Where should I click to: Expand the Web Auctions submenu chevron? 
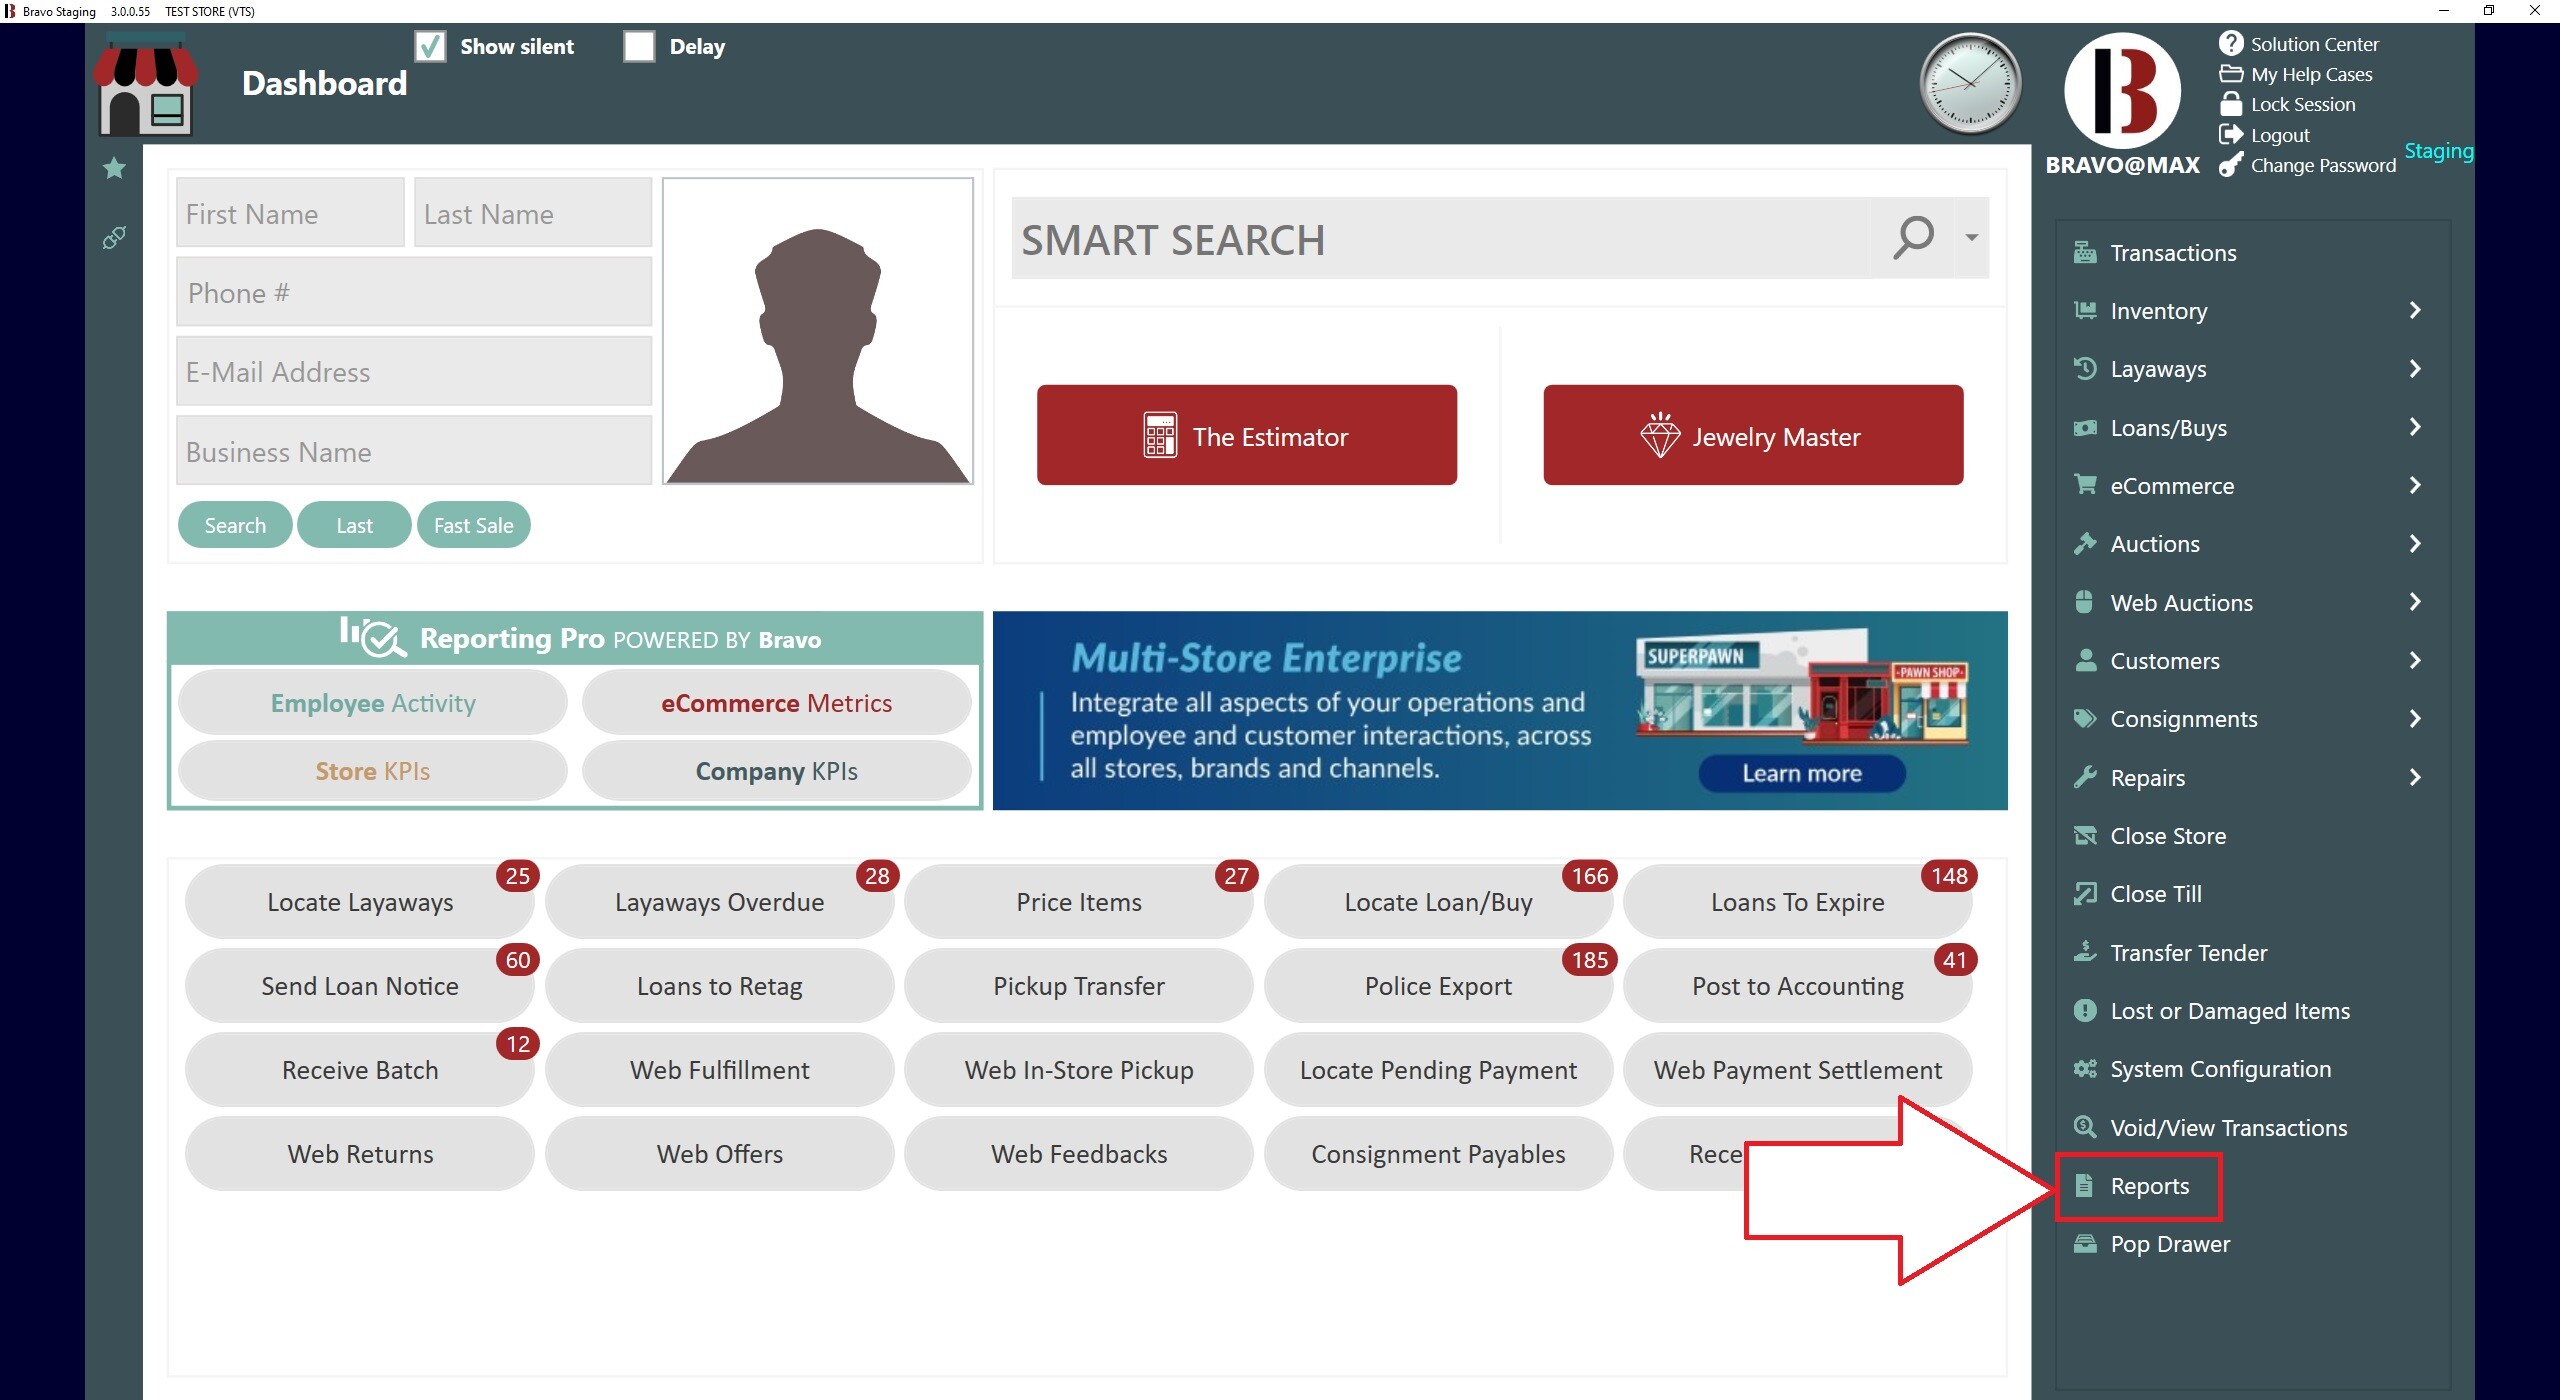coord(2415,602)
